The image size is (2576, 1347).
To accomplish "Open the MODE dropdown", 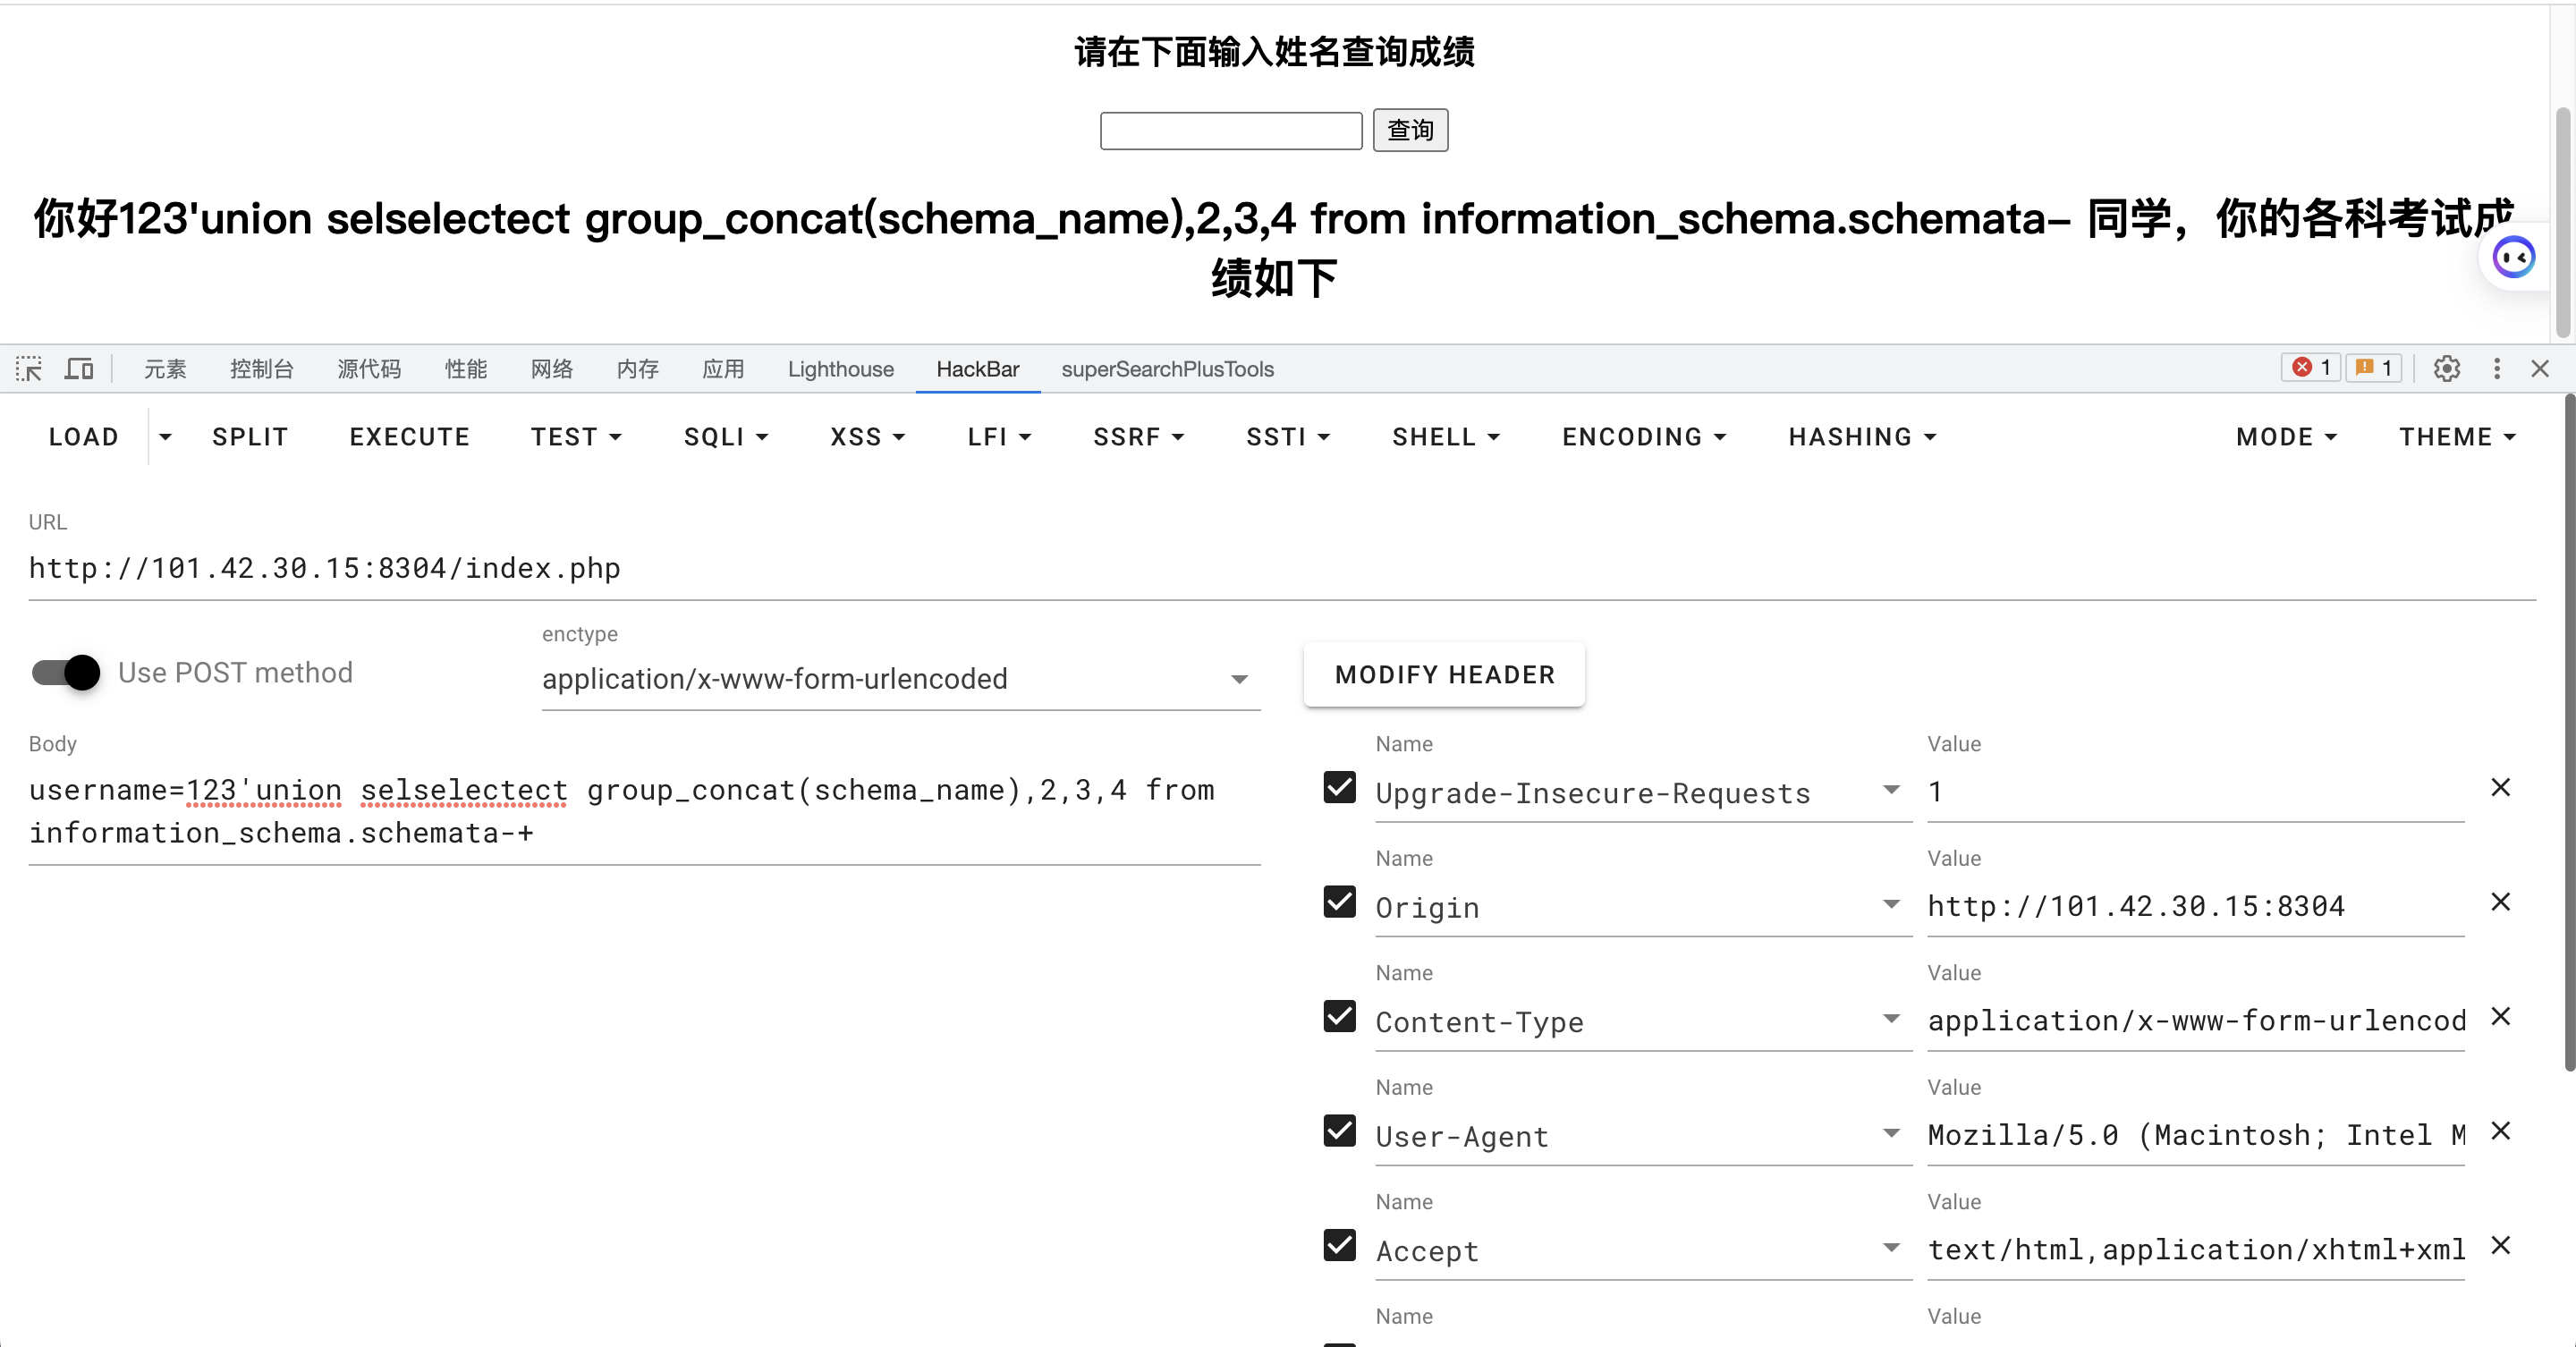I will tap(2286, 437).
